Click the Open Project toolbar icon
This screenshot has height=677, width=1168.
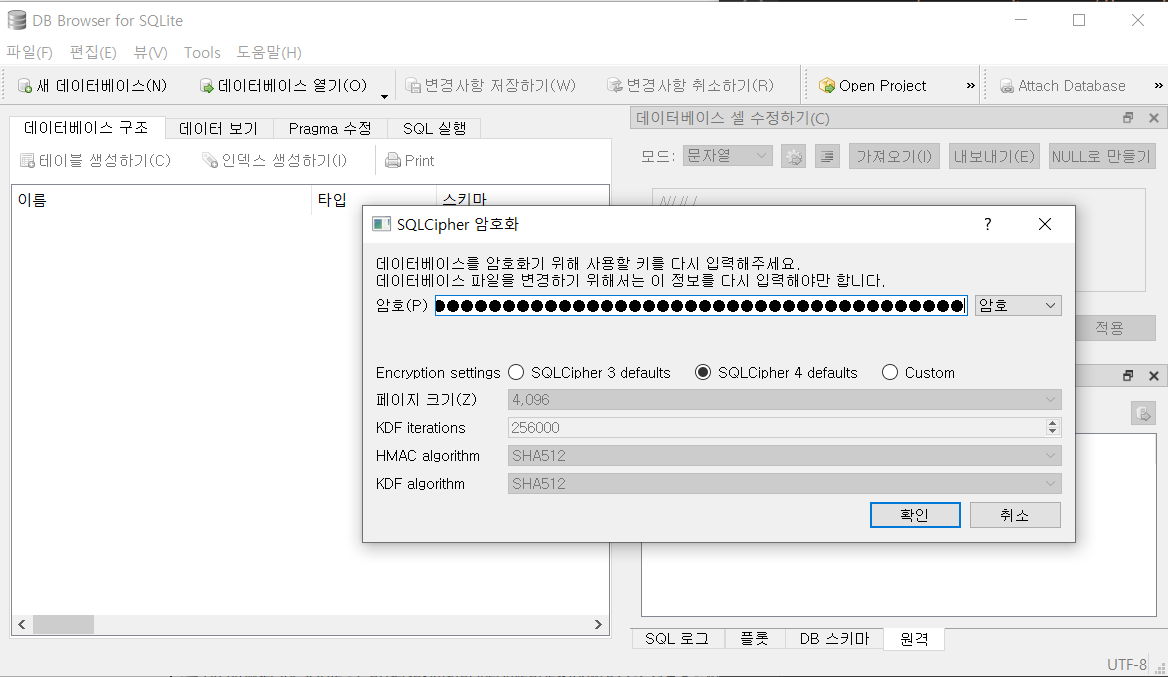(826, 86)
